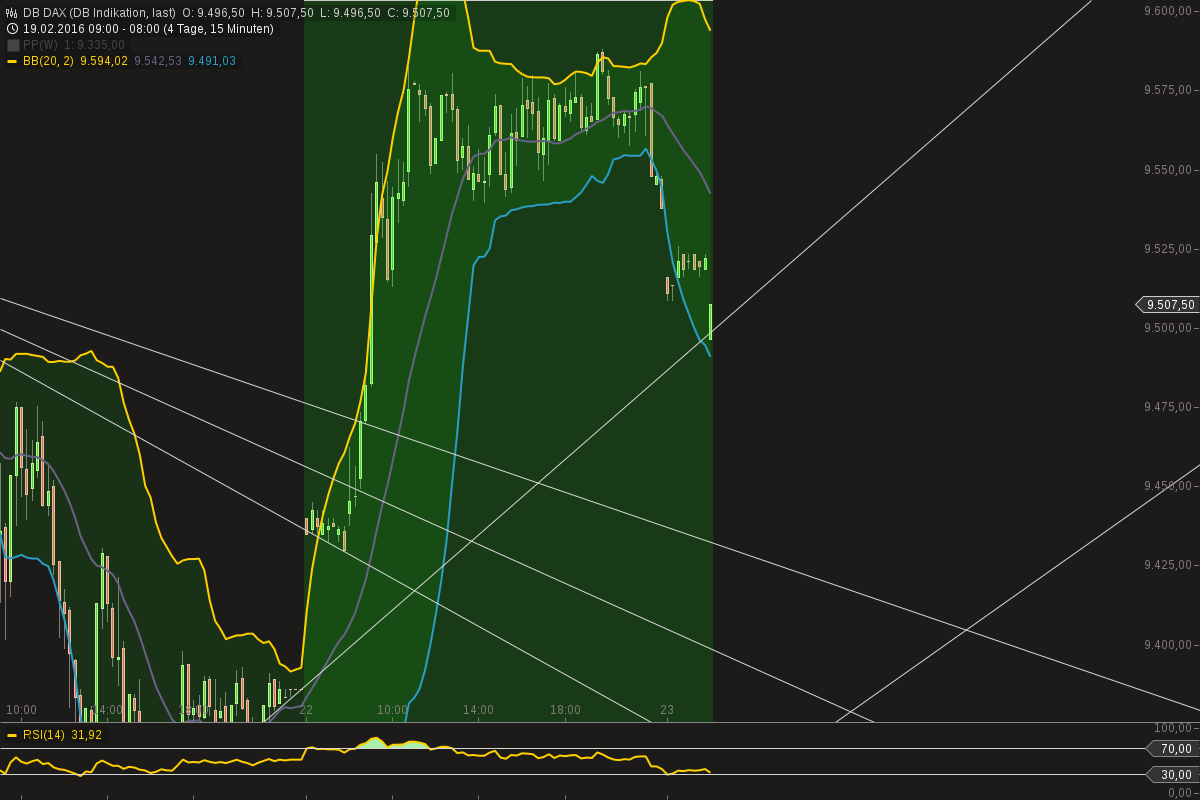The height and width of the screenshot is (800, 1200).
Task: Click the yellow line icon beside RSI(14)
Action: coord(12,735)
